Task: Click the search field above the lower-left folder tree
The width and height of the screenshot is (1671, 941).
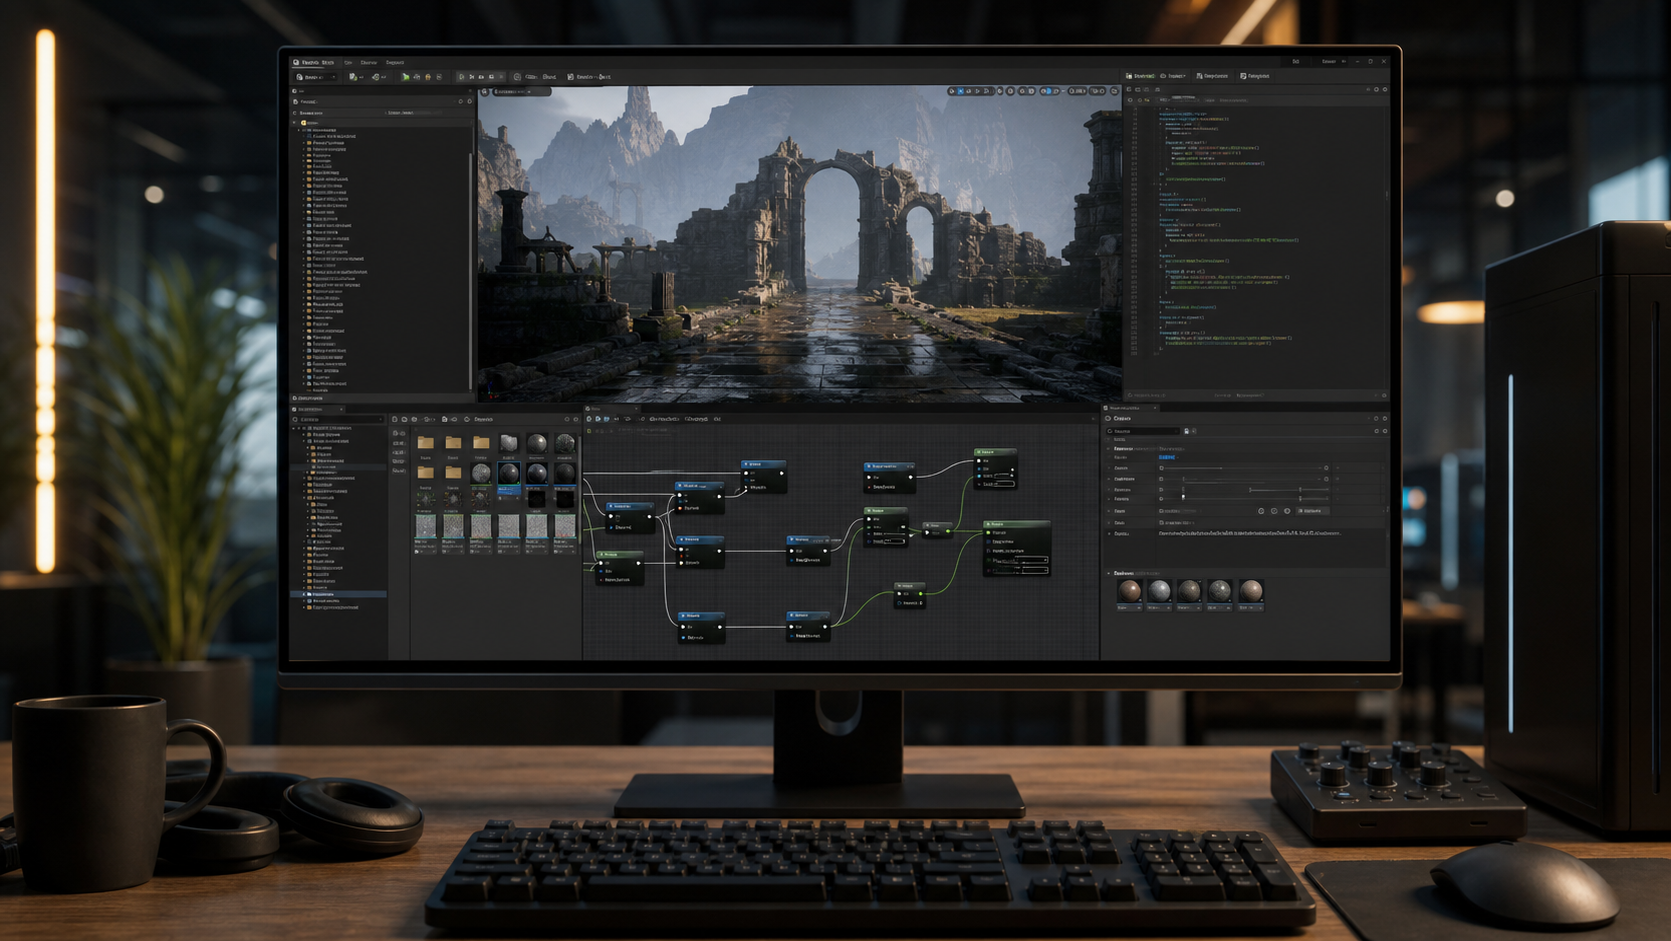Action: click(x=338, y=419)
